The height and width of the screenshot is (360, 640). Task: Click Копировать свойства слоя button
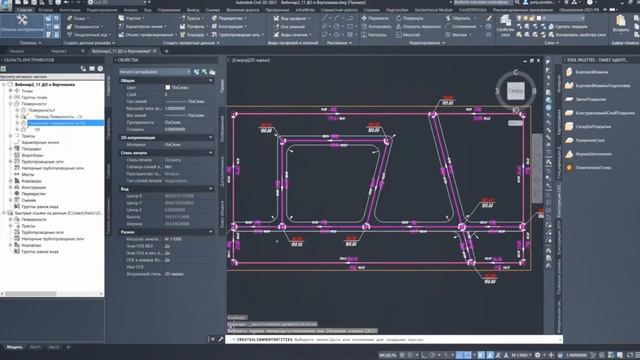[x=577, y=35]
